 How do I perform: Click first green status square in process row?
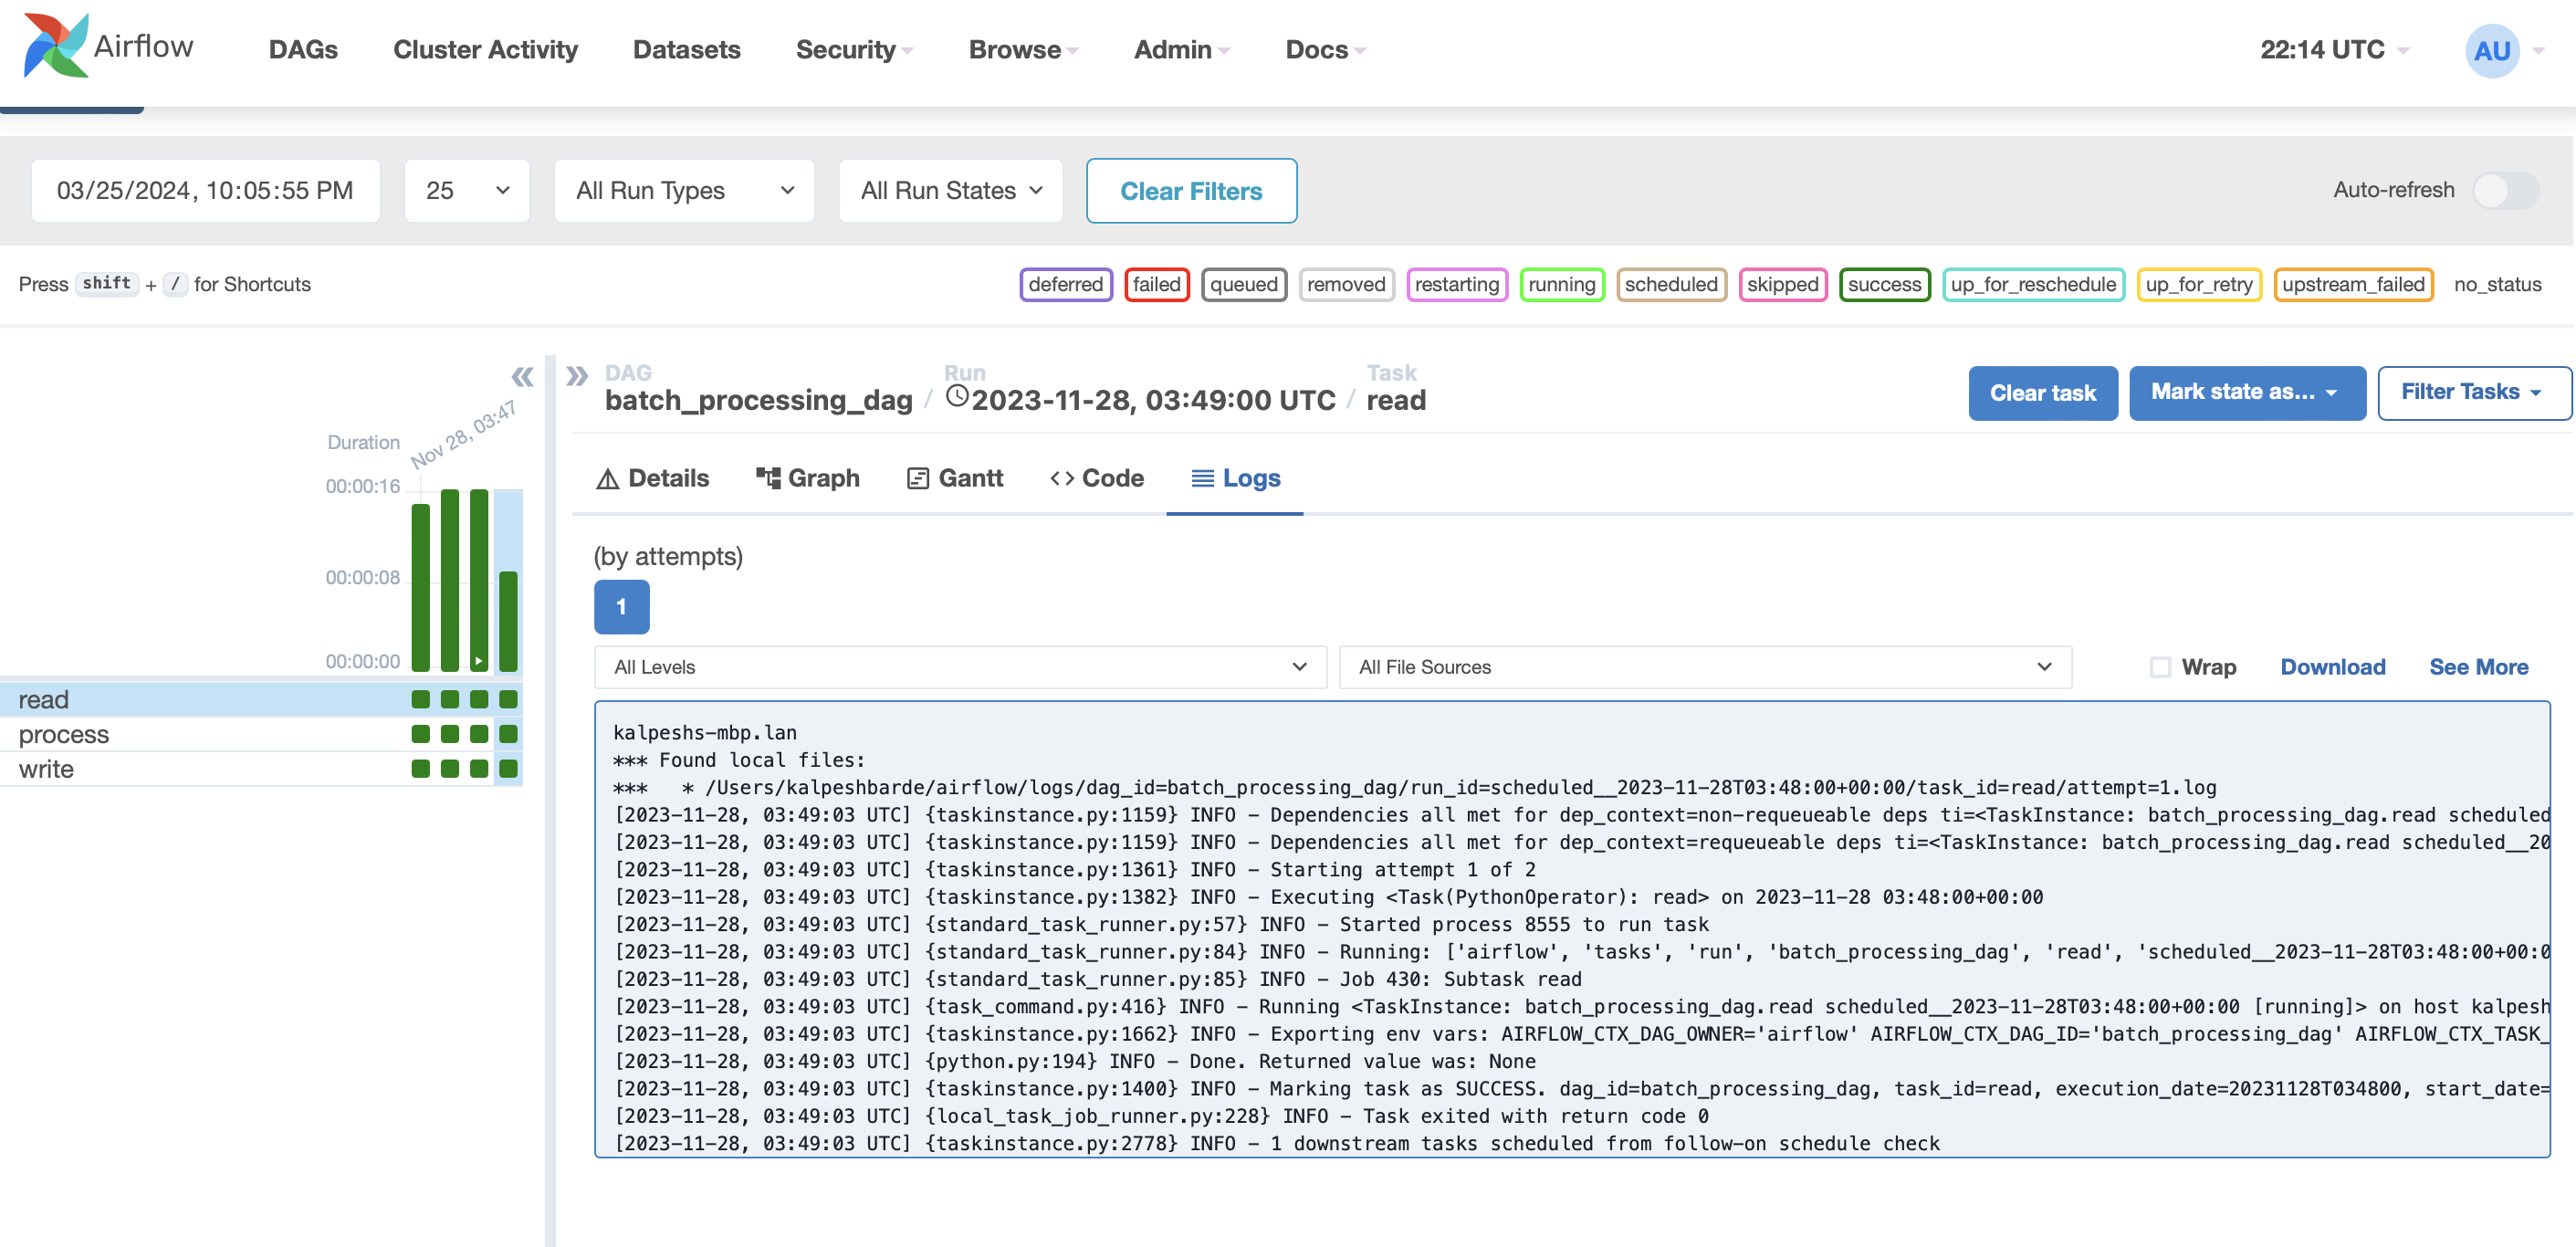pyautogui.click(x=421, y=734)
